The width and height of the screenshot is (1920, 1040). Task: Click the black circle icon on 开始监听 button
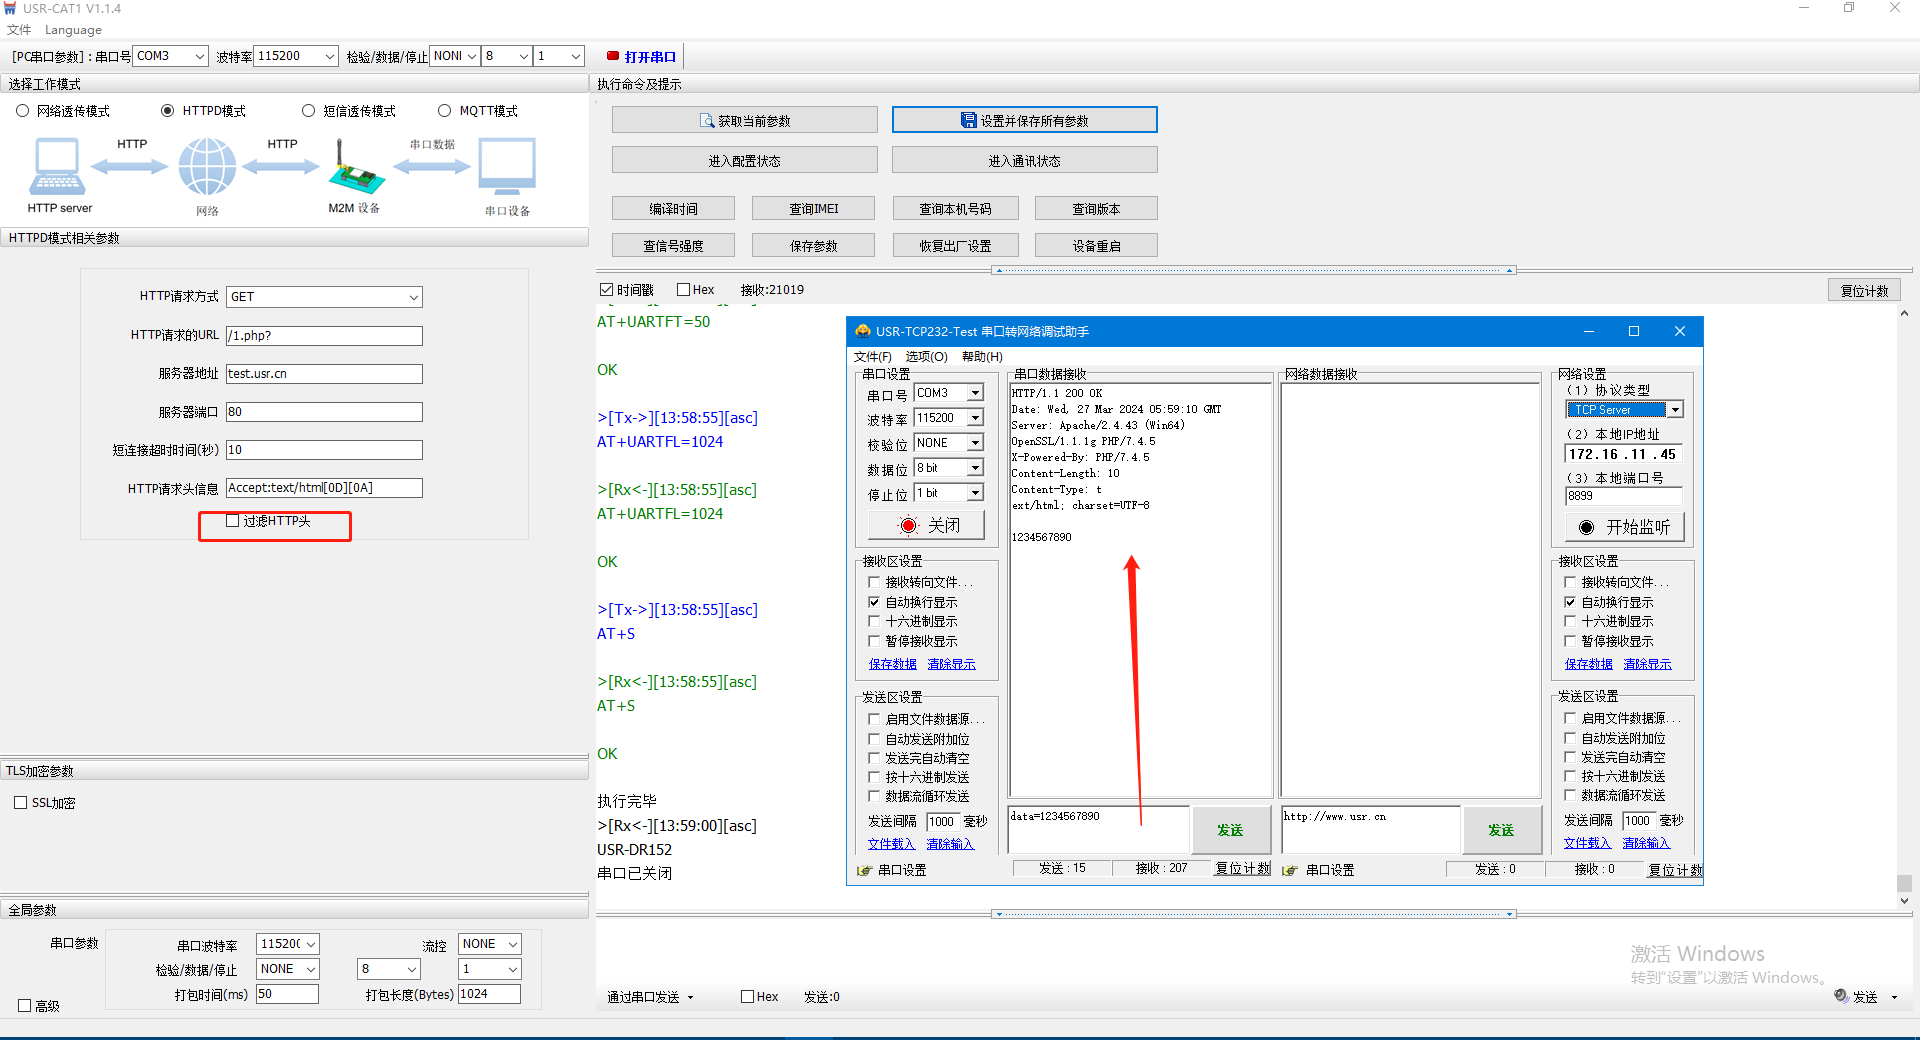1586,527
